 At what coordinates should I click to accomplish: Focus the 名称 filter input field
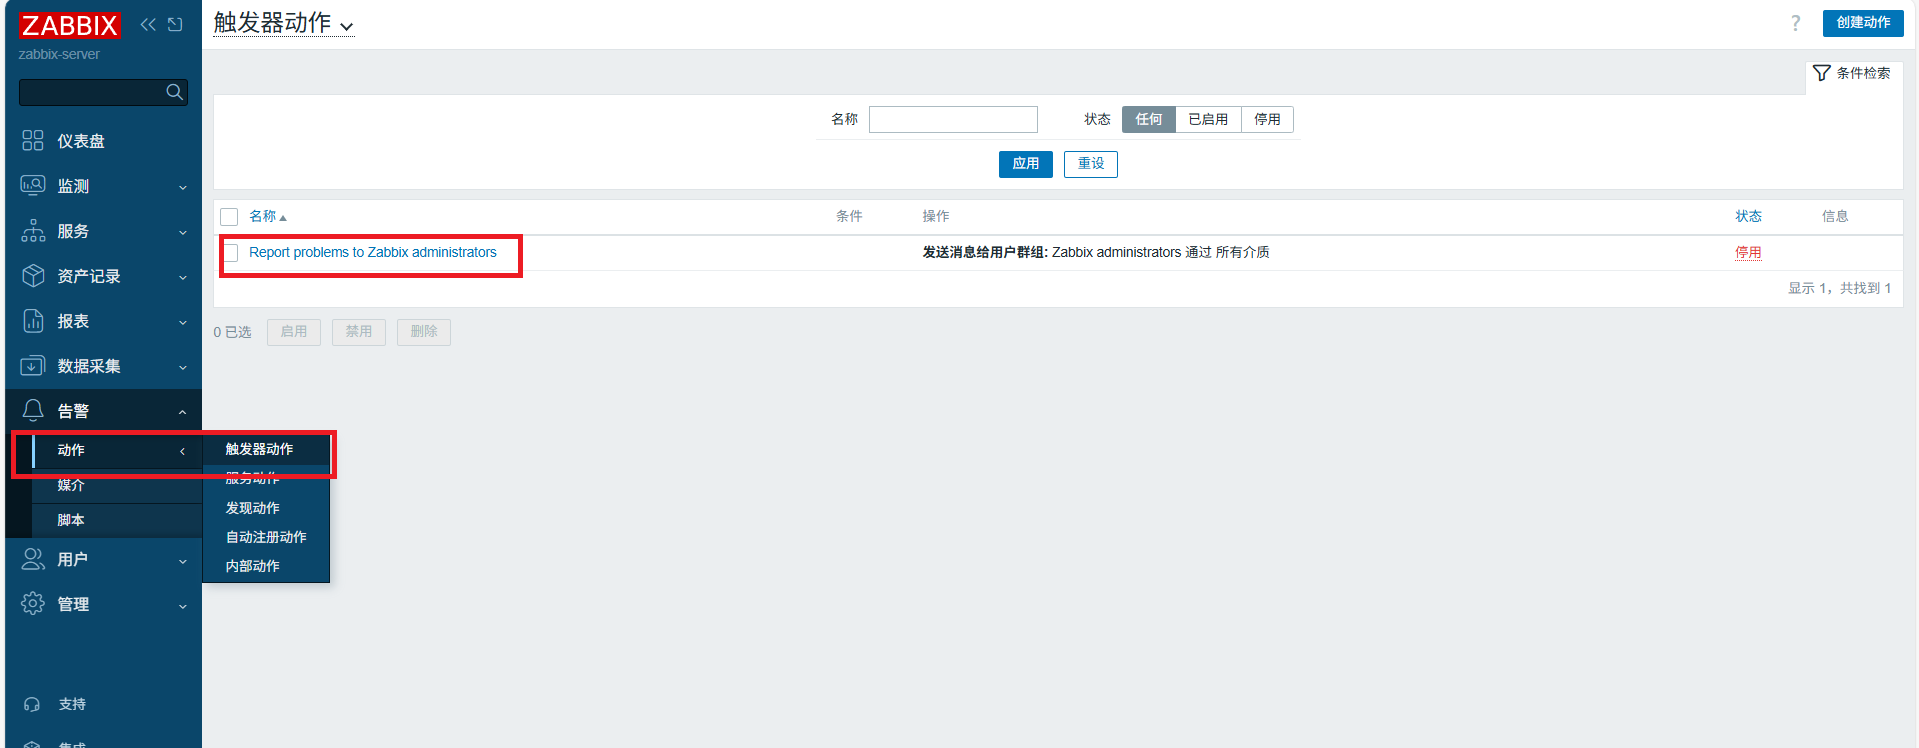pyautogui.click(x=953, y=119)
